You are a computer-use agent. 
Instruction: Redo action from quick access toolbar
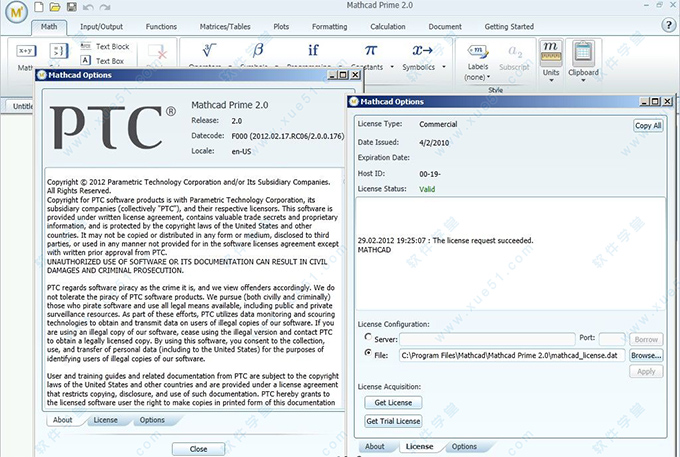pos(105,7)
